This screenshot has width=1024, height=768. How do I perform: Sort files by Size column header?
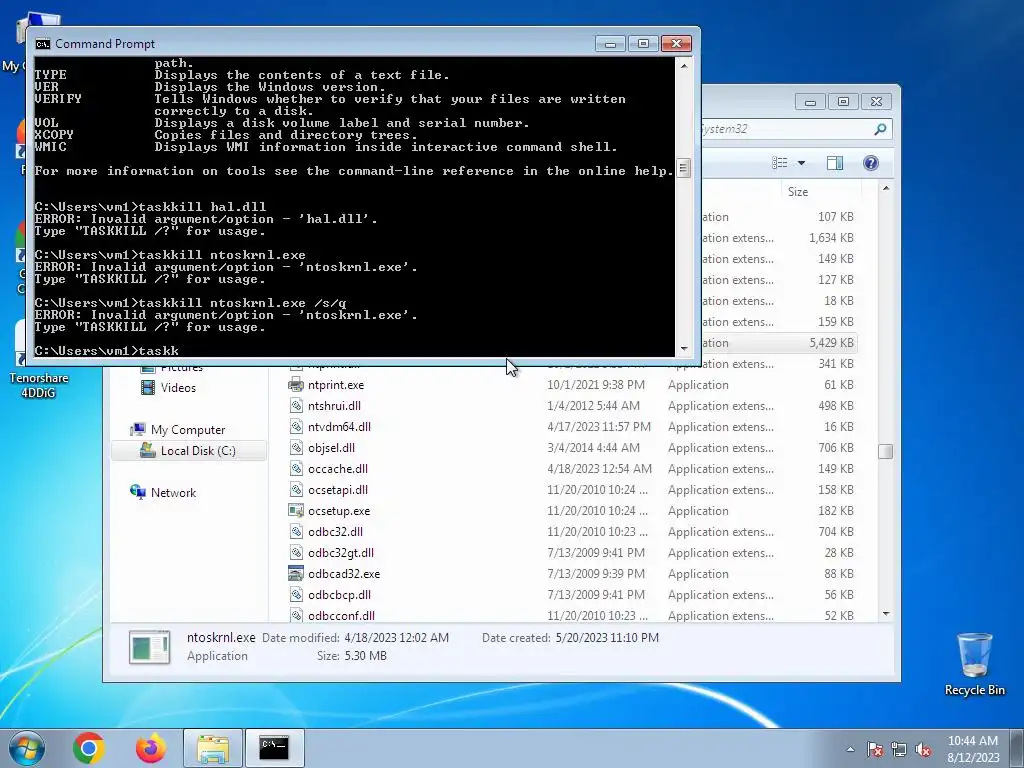798,192
